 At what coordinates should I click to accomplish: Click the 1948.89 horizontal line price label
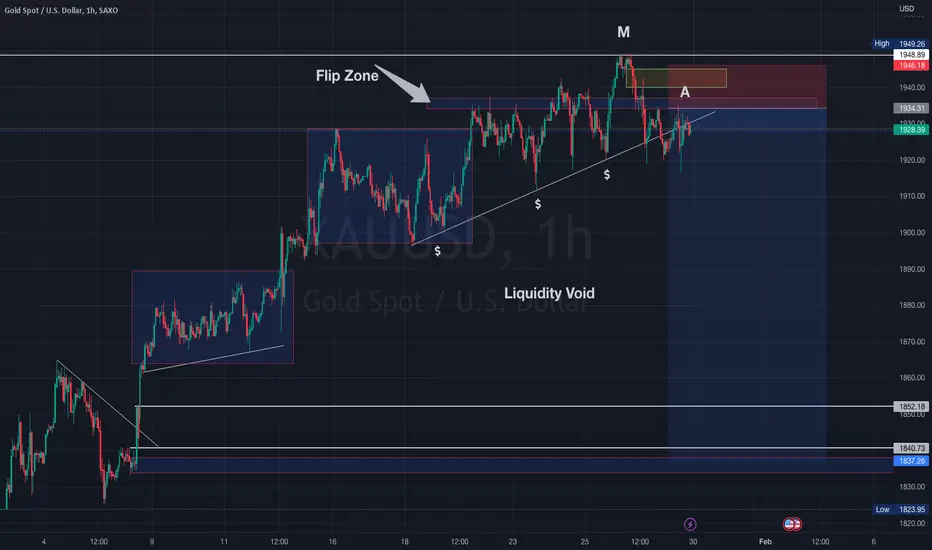pos(911,55)
